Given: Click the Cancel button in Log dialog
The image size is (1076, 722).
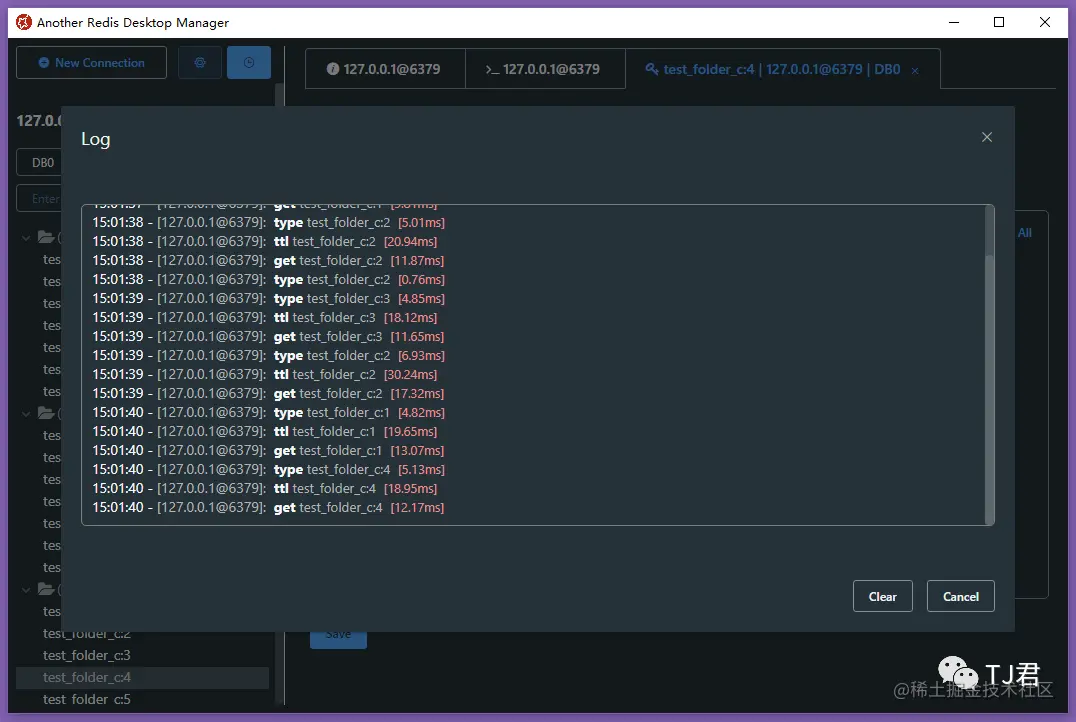Looking at the screenshot, I should pos(960,596).
